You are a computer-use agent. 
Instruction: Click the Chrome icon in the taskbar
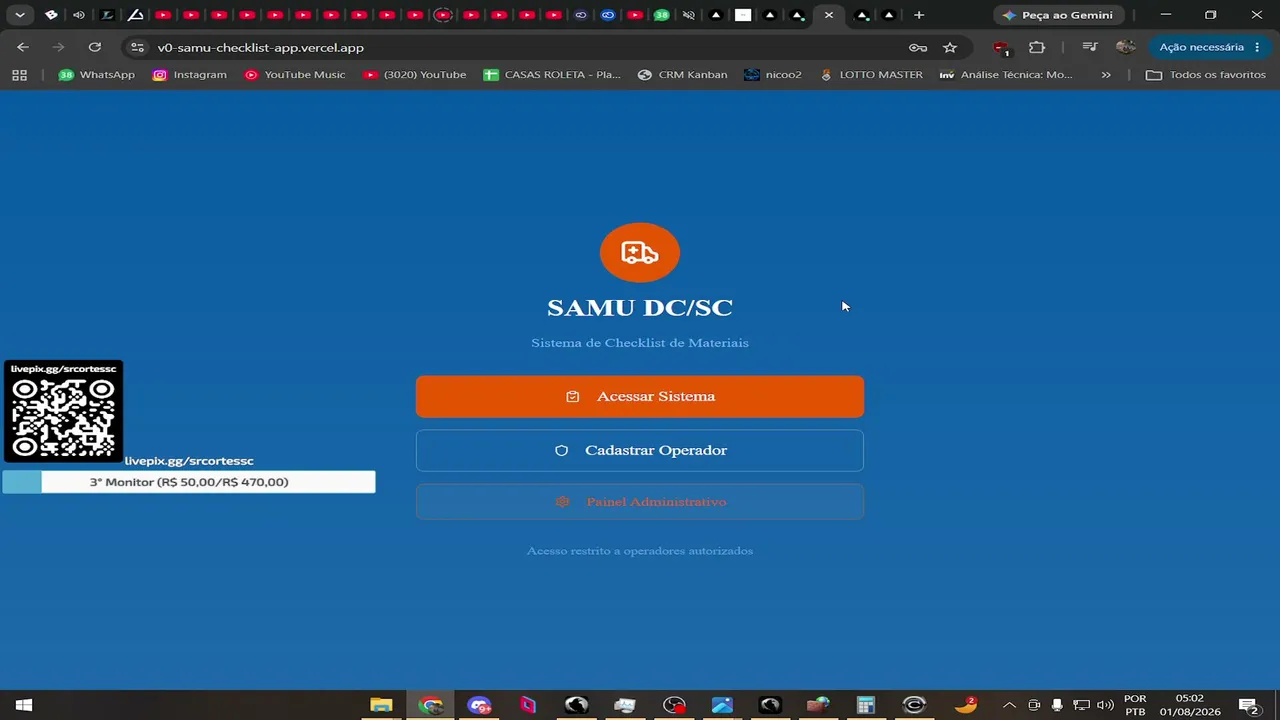coord(431,705)
